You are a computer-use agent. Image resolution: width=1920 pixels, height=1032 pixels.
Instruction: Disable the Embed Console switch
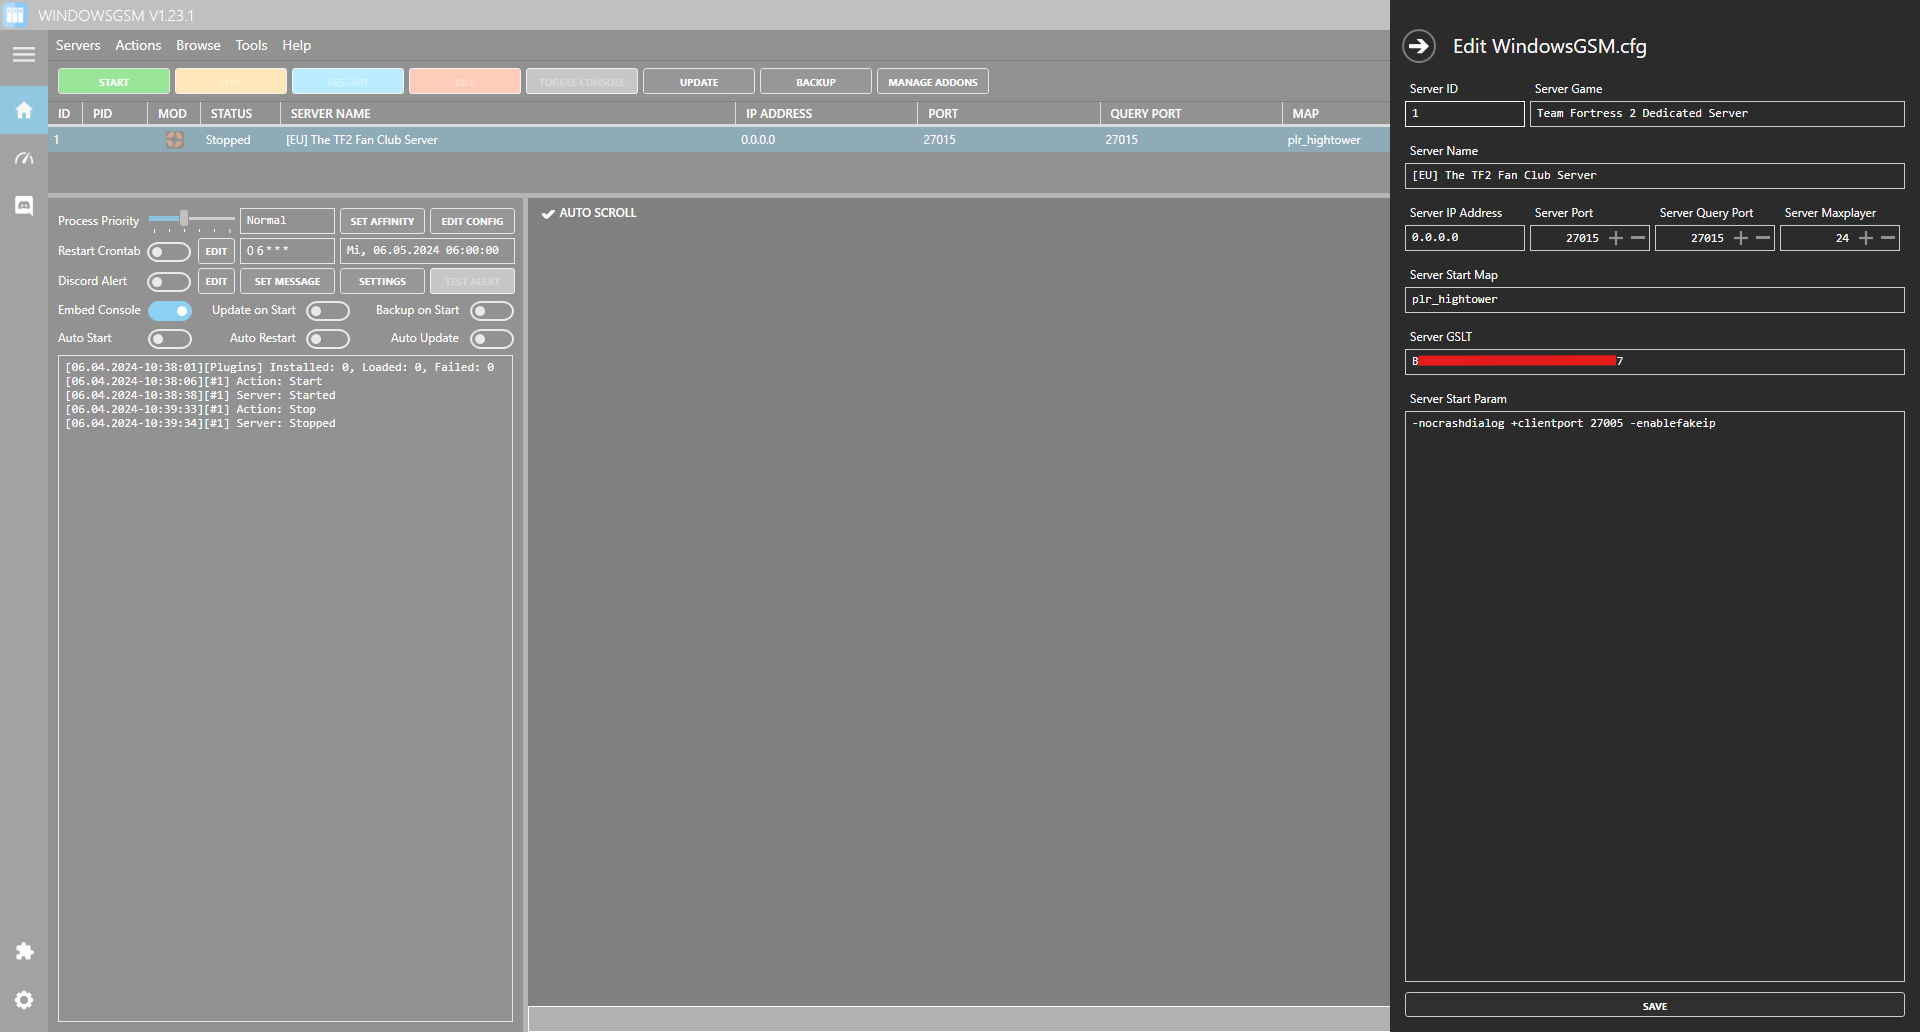pos(169,311)
